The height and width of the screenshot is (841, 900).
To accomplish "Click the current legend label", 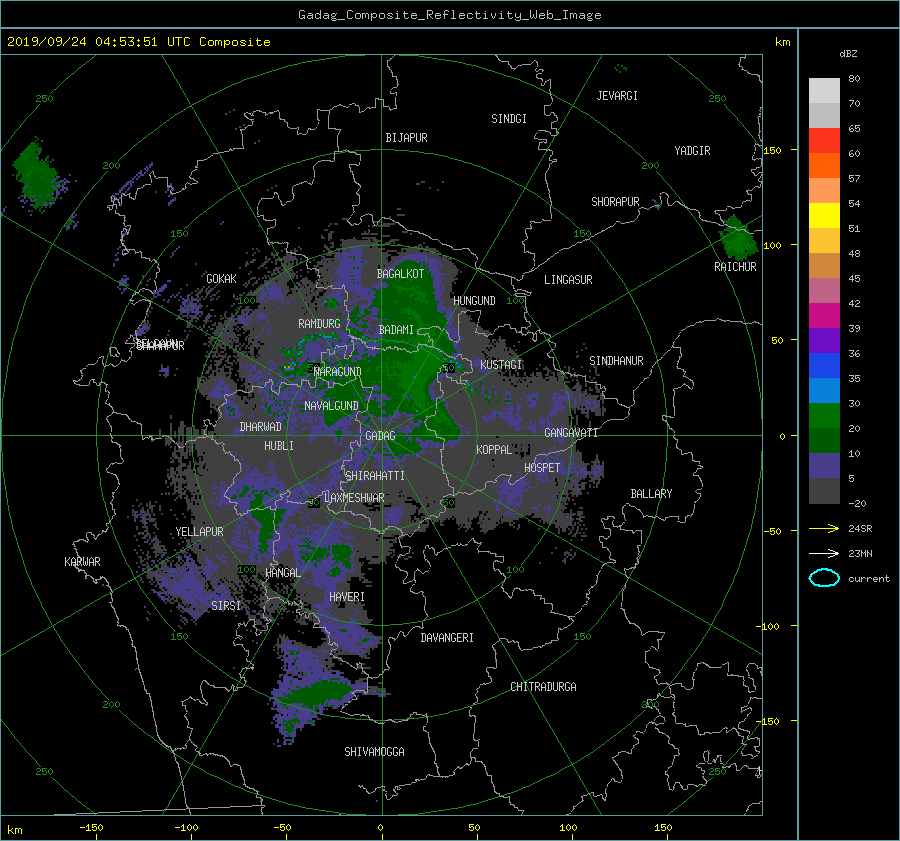I will tap(869, 579).
